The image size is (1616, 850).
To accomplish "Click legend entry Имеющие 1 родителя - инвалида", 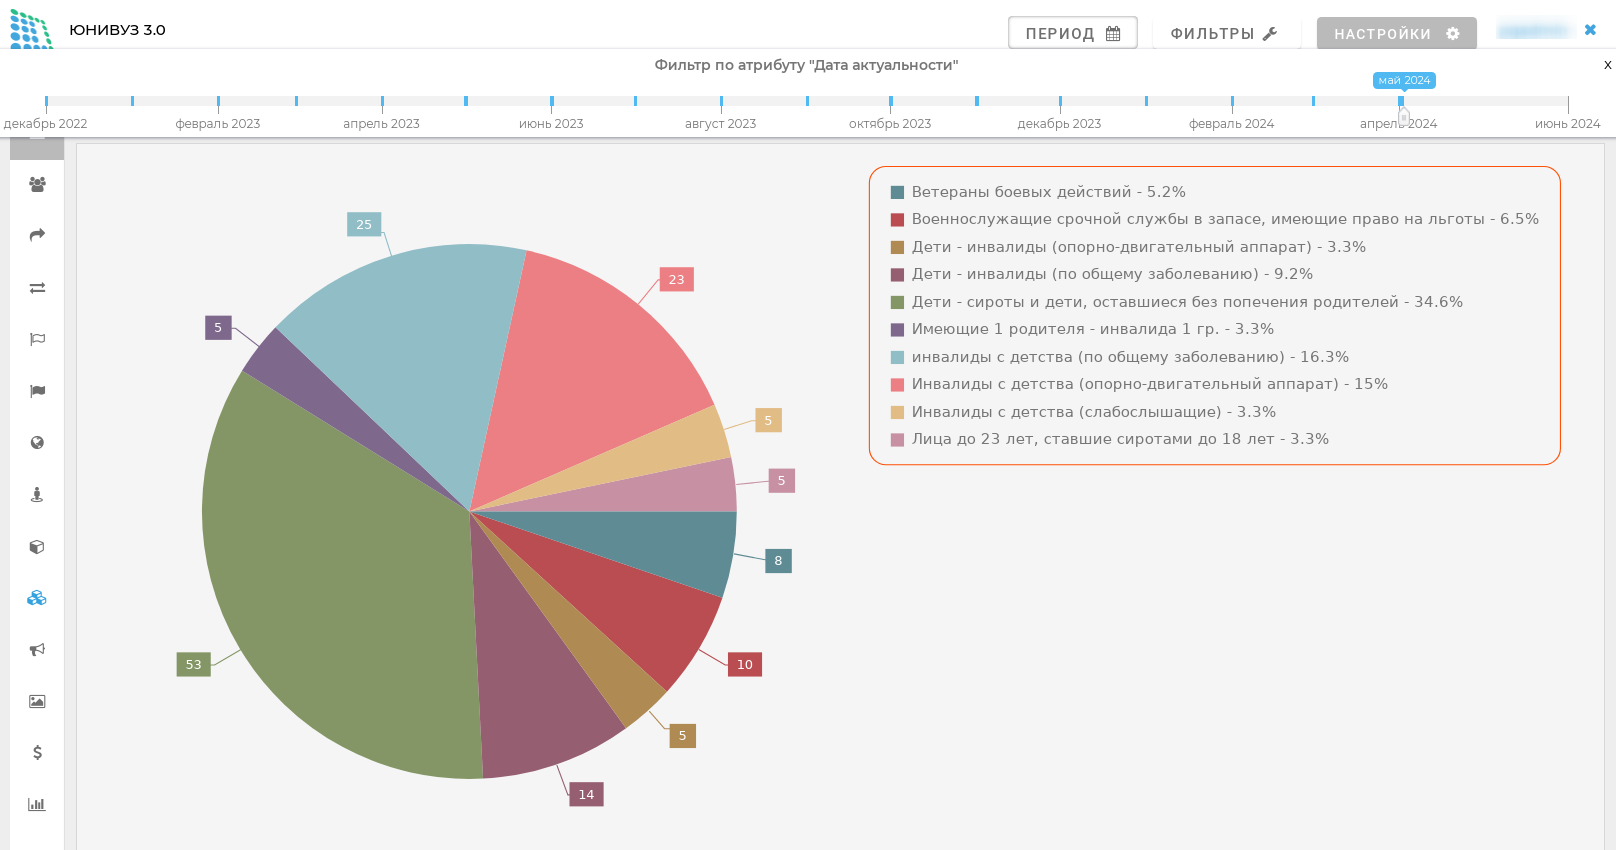I will click(1082, 329).
